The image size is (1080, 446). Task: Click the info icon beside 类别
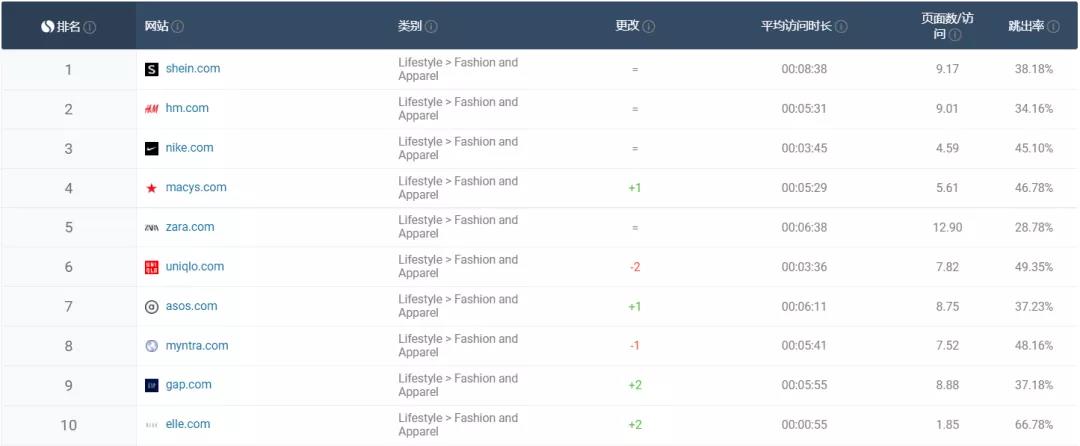(431, 27)
